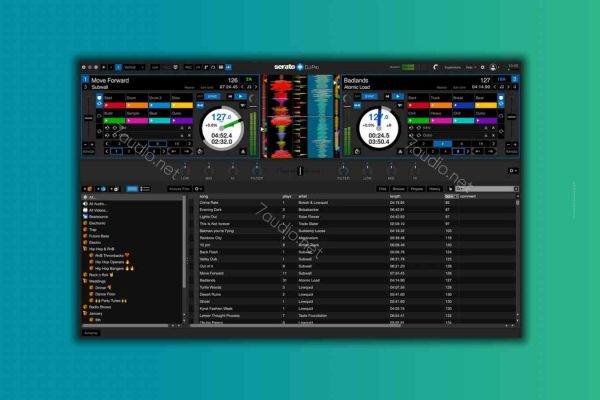Trigger the magenta hot cue on deck 1
600x400 pixels.
[x=137, y=121]
